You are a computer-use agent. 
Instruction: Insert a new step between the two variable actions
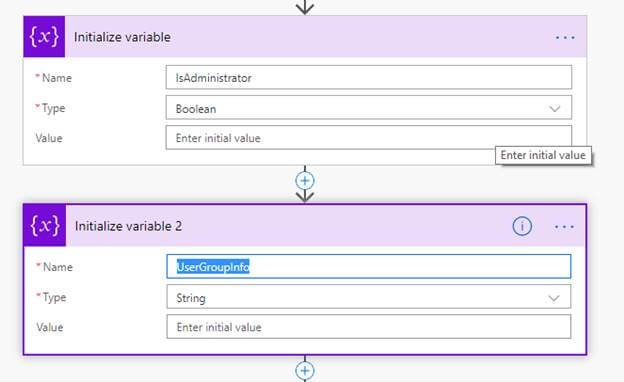305,181
